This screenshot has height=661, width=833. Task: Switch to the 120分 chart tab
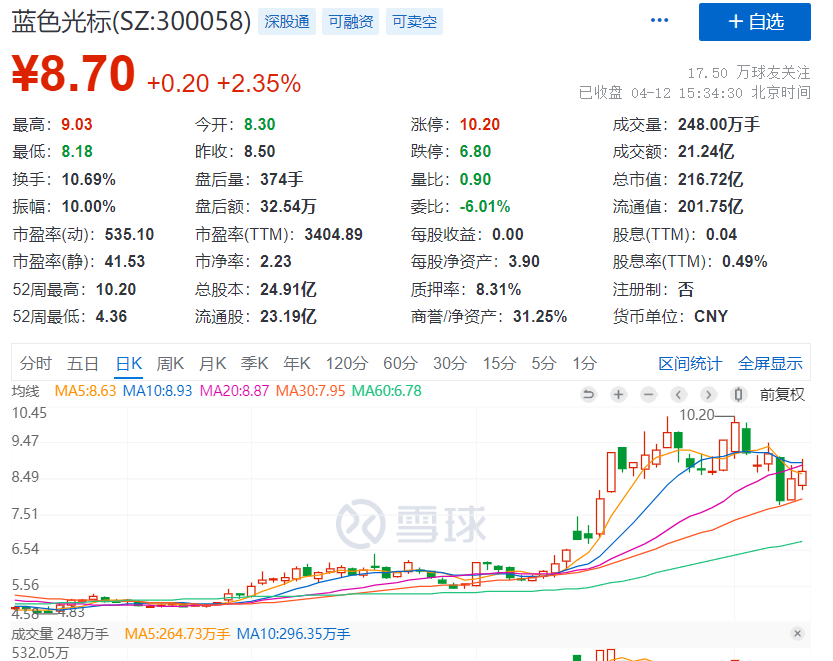pos(346,363)
